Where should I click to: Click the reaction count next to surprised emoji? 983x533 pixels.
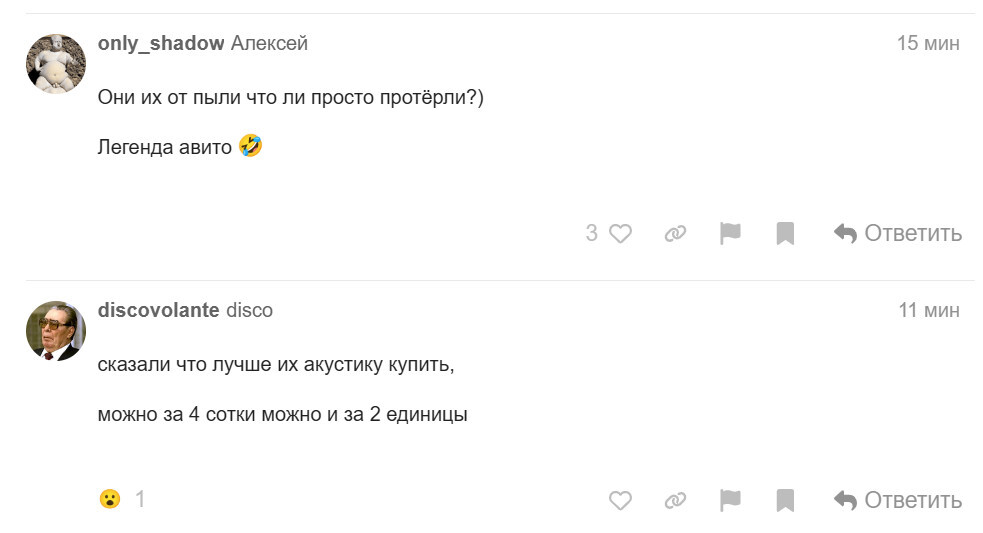(140, 498)
